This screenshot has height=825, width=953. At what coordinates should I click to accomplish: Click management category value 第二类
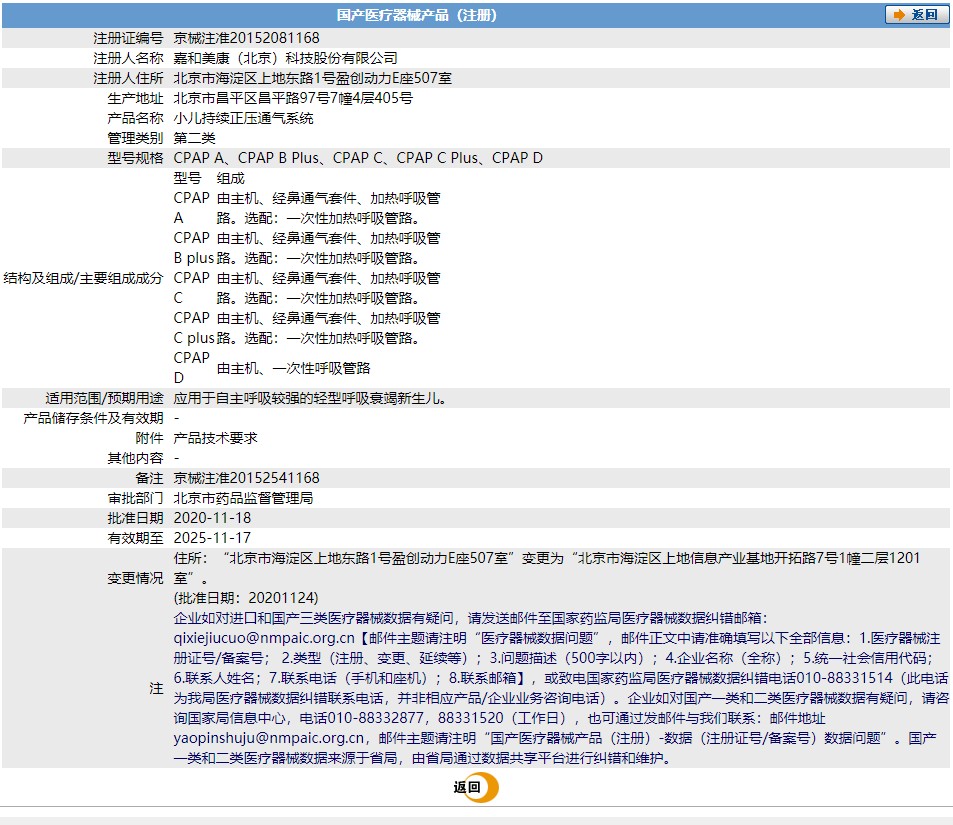[x=194, y=138]
